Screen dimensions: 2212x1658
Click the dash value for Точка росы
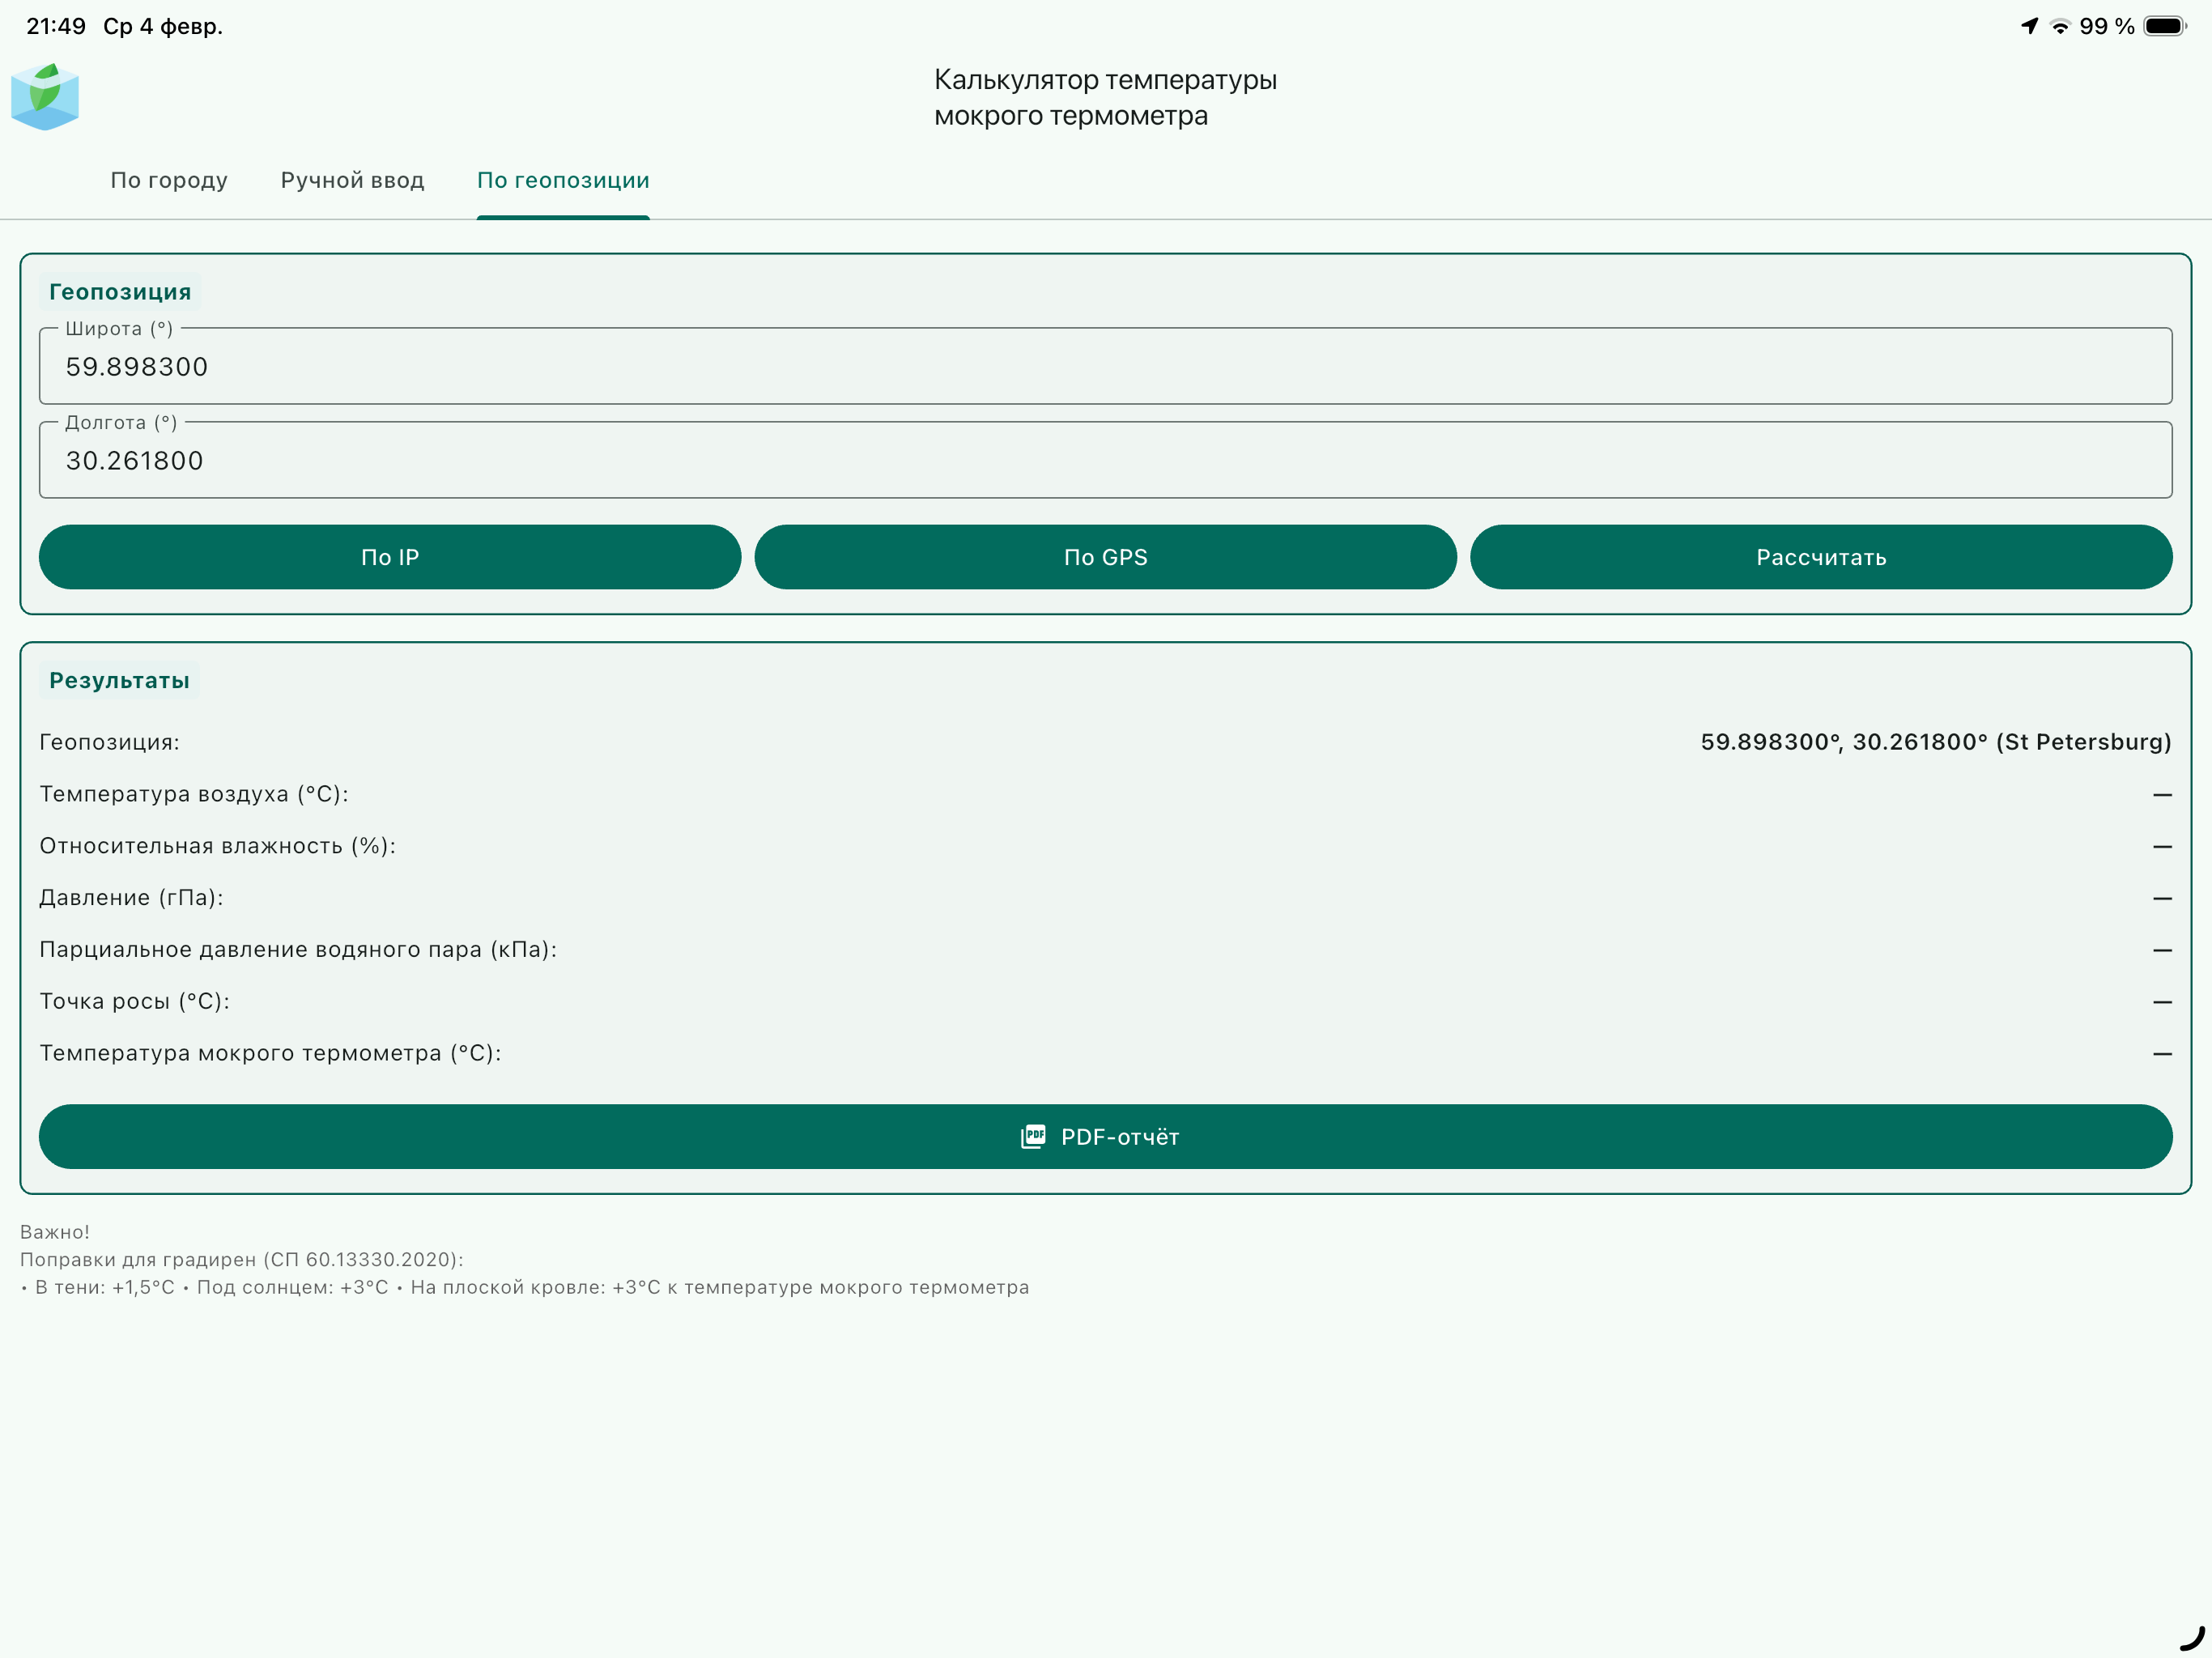pyautogui.click(x=2162, y=1002)
